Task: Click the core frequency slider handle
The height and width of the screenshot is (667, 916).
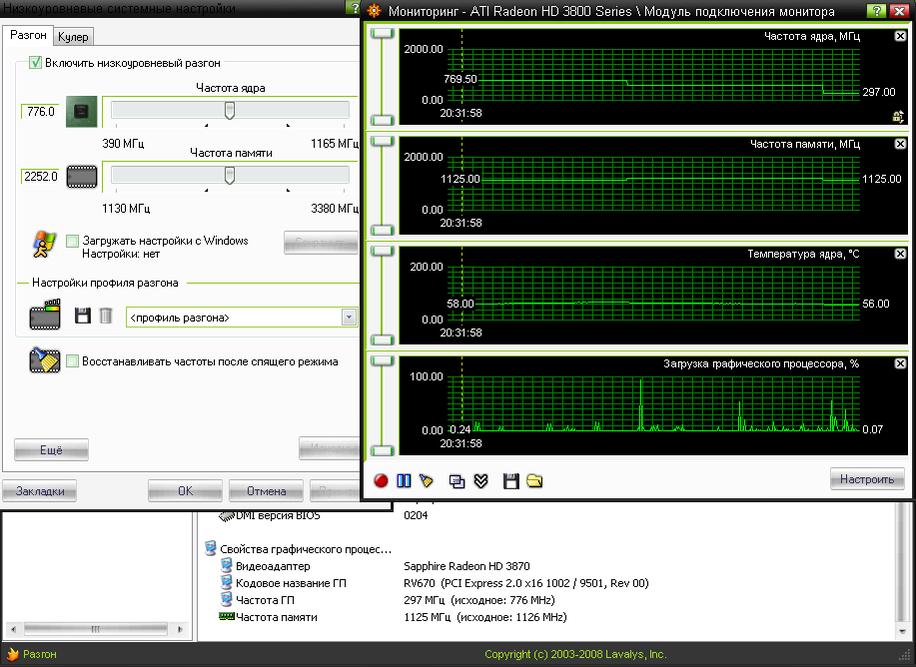Action: (x=229, y=110)
